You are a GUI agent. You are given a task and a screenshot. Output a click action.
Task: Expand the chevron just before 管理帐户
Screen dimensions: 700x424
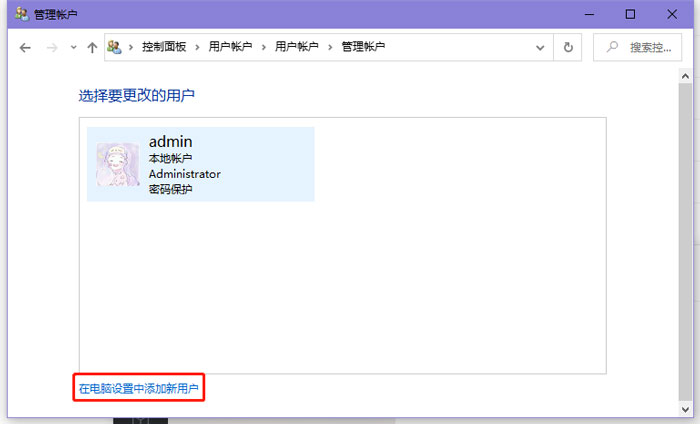331,47
